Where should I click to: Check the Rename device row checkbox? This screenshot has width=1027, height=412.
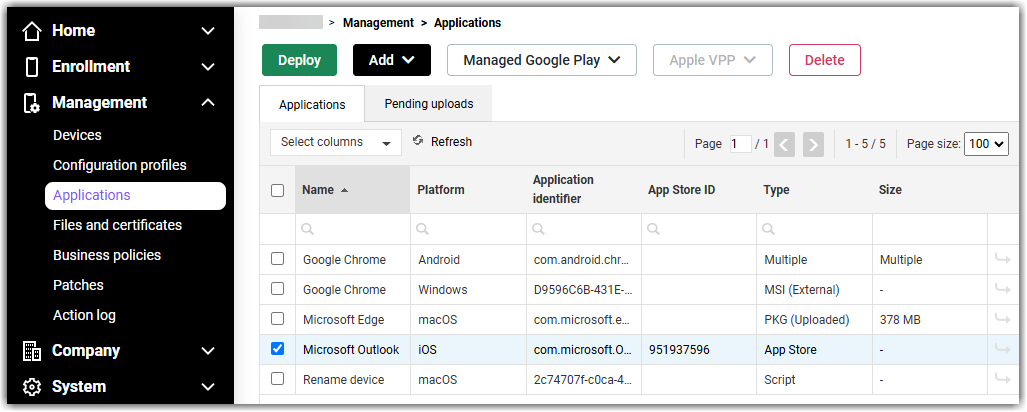click(278, 379)
